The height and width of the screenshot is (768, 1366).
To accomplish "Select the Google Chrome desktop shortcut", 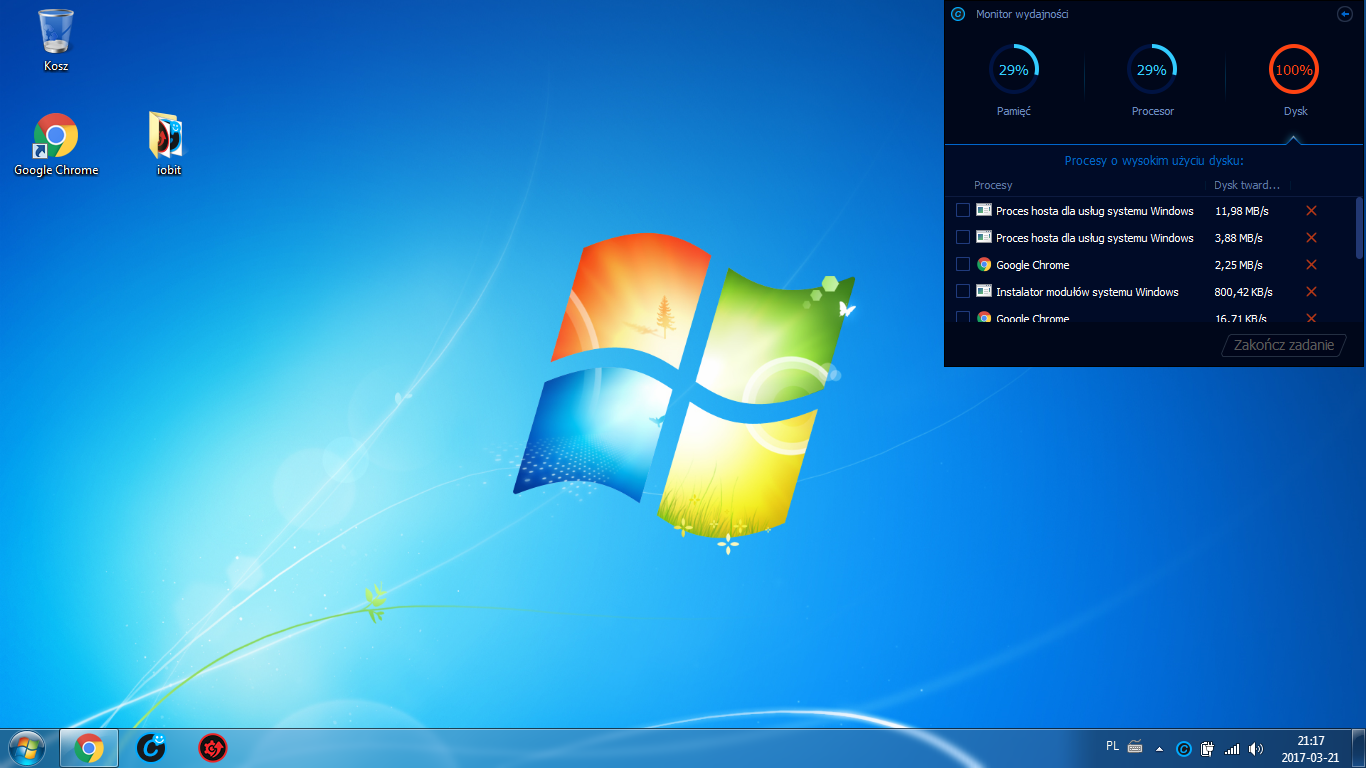I will coord(56,145).
